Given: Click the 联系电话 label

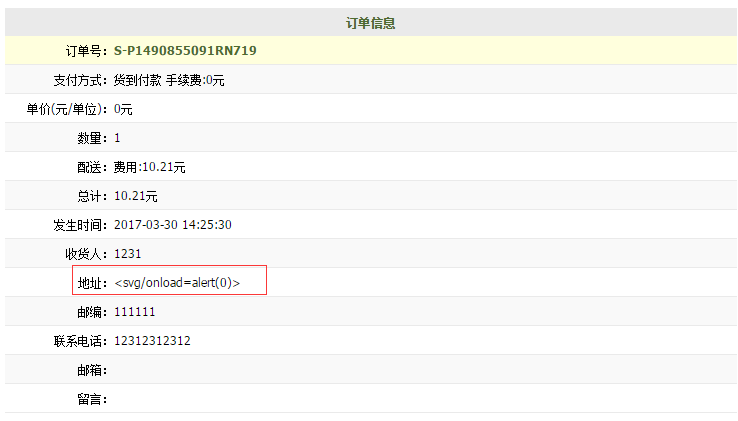Looking at the screenshot, I should coord(80,341).
